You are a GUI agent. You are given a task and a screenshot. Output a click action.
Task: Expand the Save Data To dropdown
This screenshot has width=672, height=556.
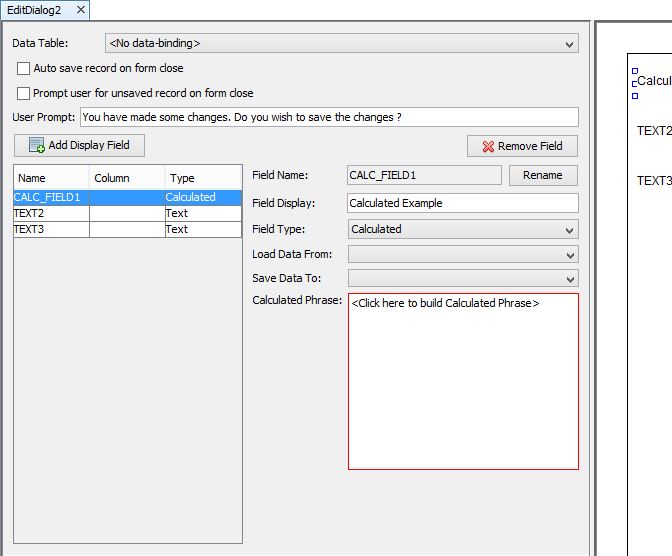point(462,278)
